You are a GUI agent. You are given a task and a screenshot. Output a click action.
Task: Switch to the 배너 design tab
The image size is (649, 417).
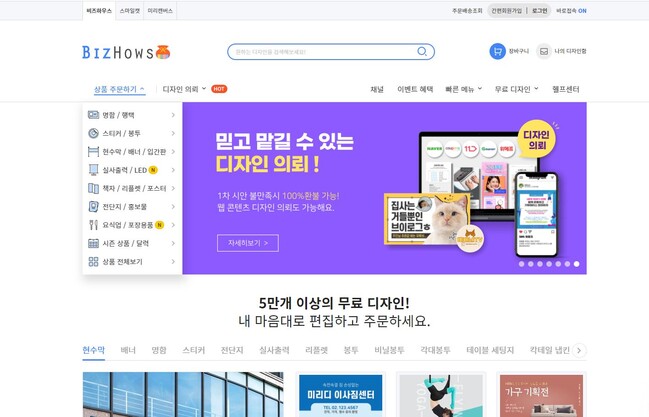click(128, 350)
